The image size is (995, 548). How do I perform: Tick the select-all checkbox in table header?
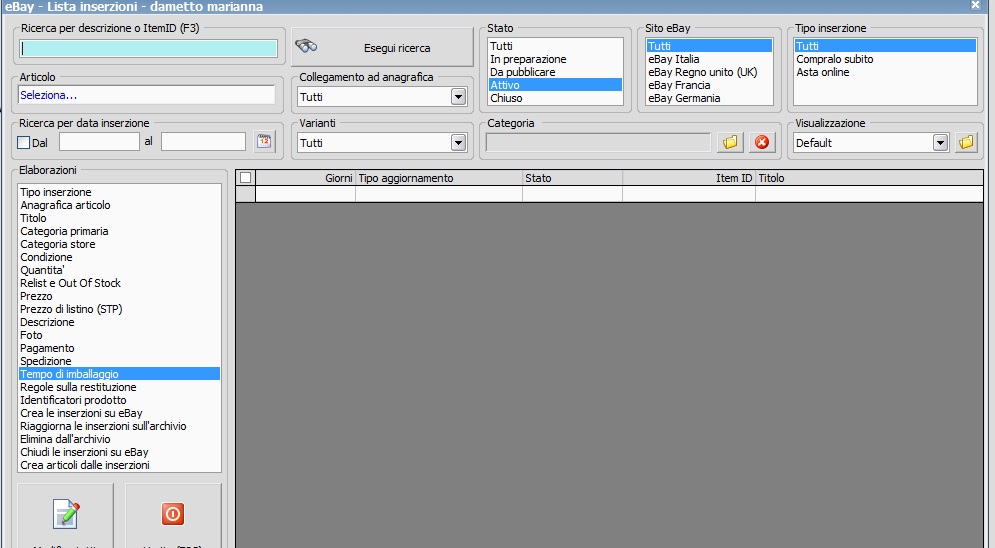coord(246,178)
